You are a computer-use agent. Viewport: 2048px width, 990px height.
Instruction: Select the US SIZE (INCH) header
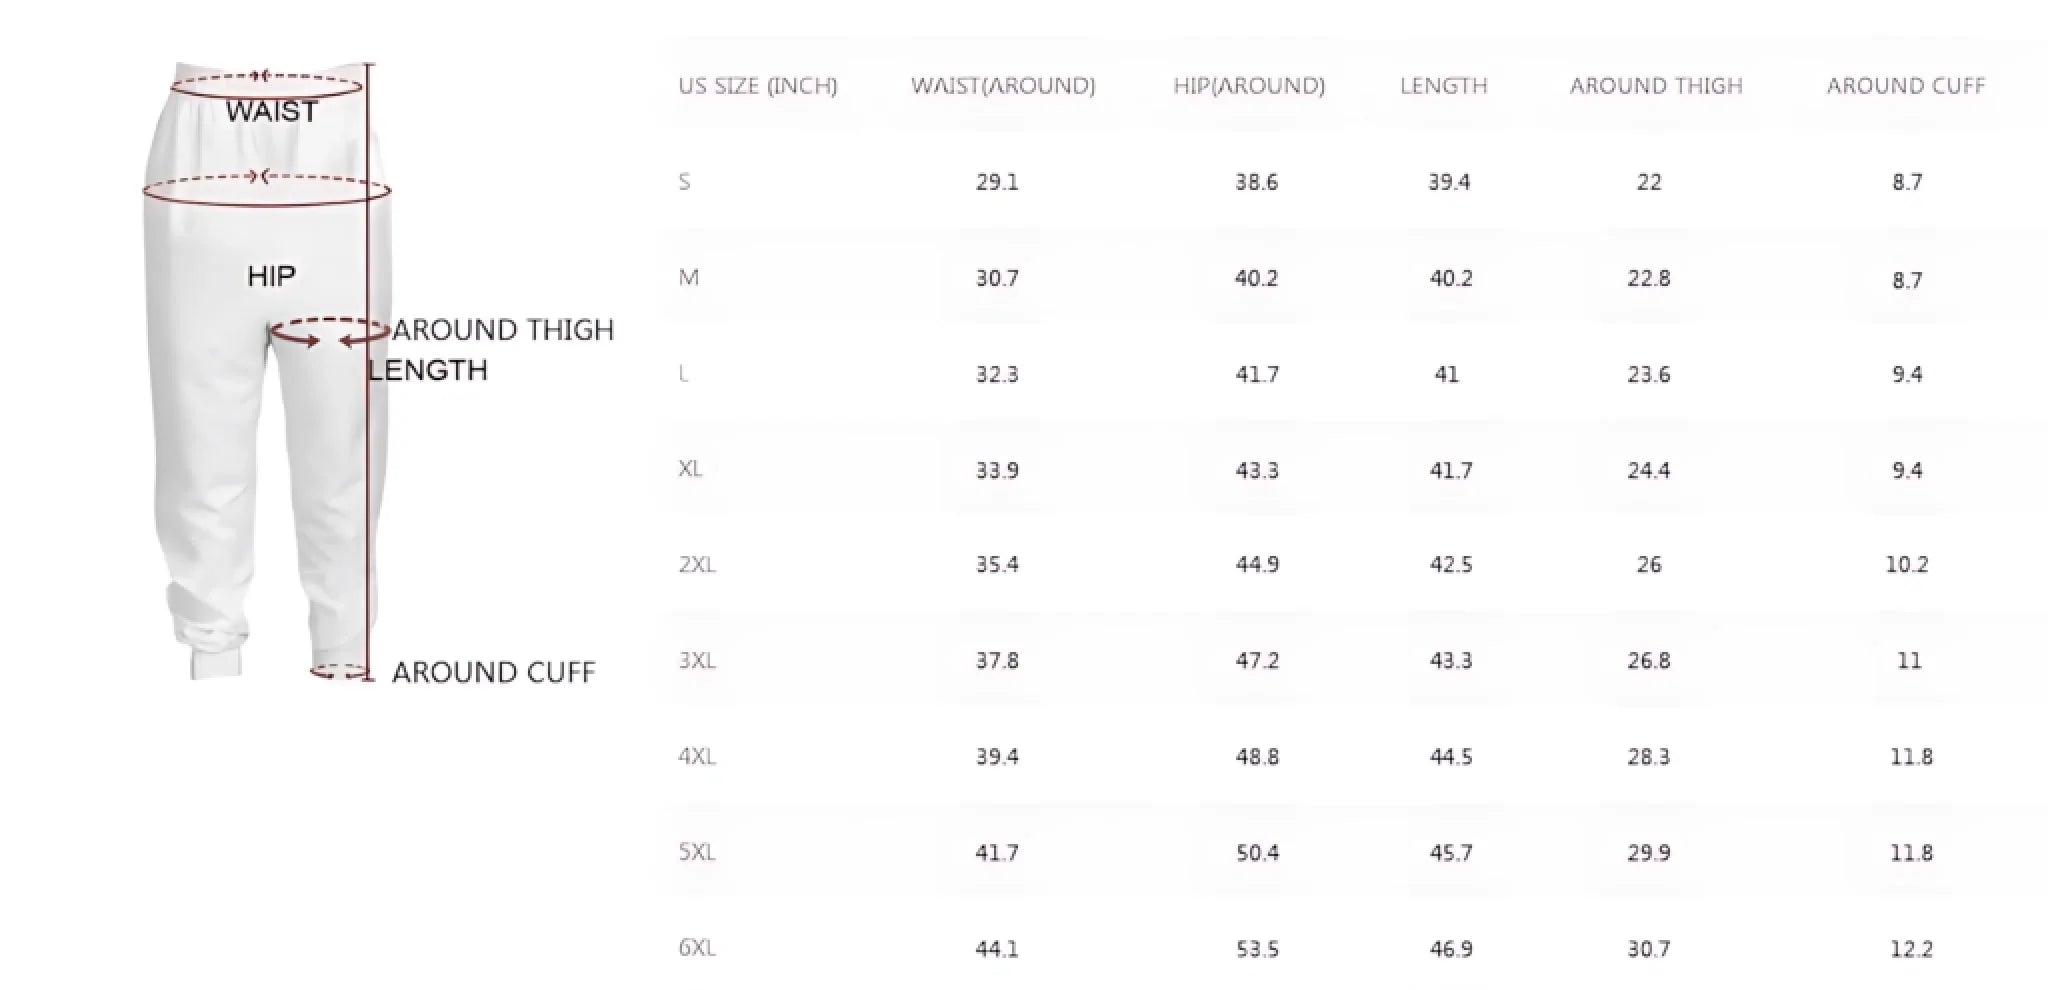point(758,86)
